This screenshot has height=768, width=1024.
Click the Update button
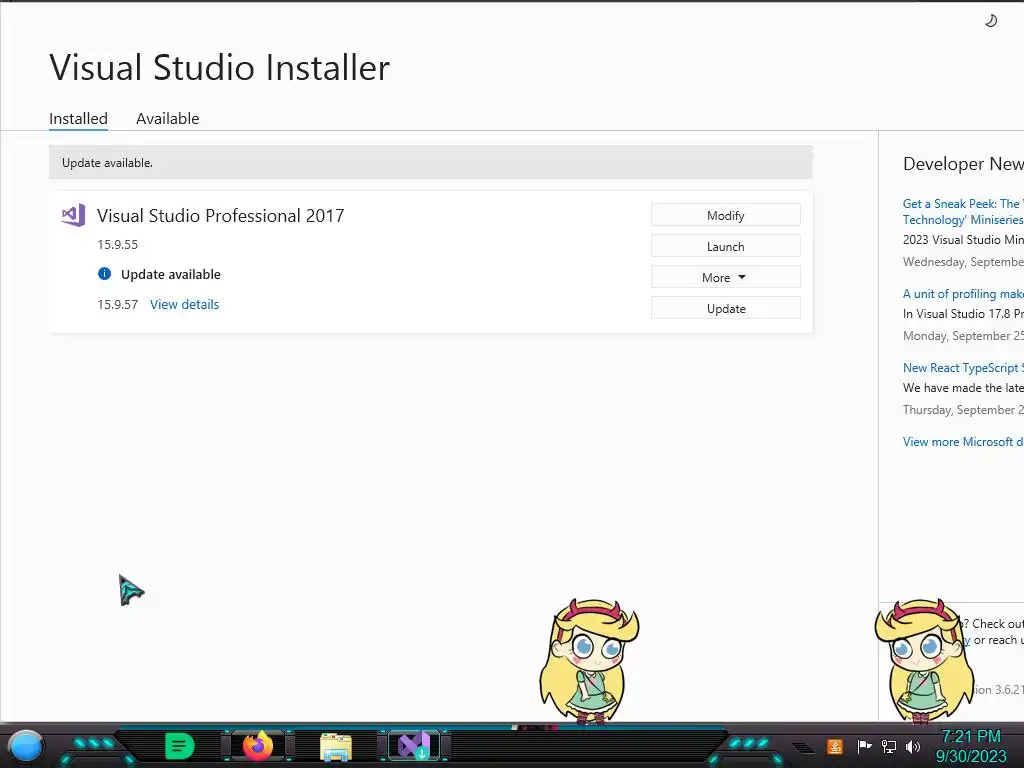click(x=726, y=308)
